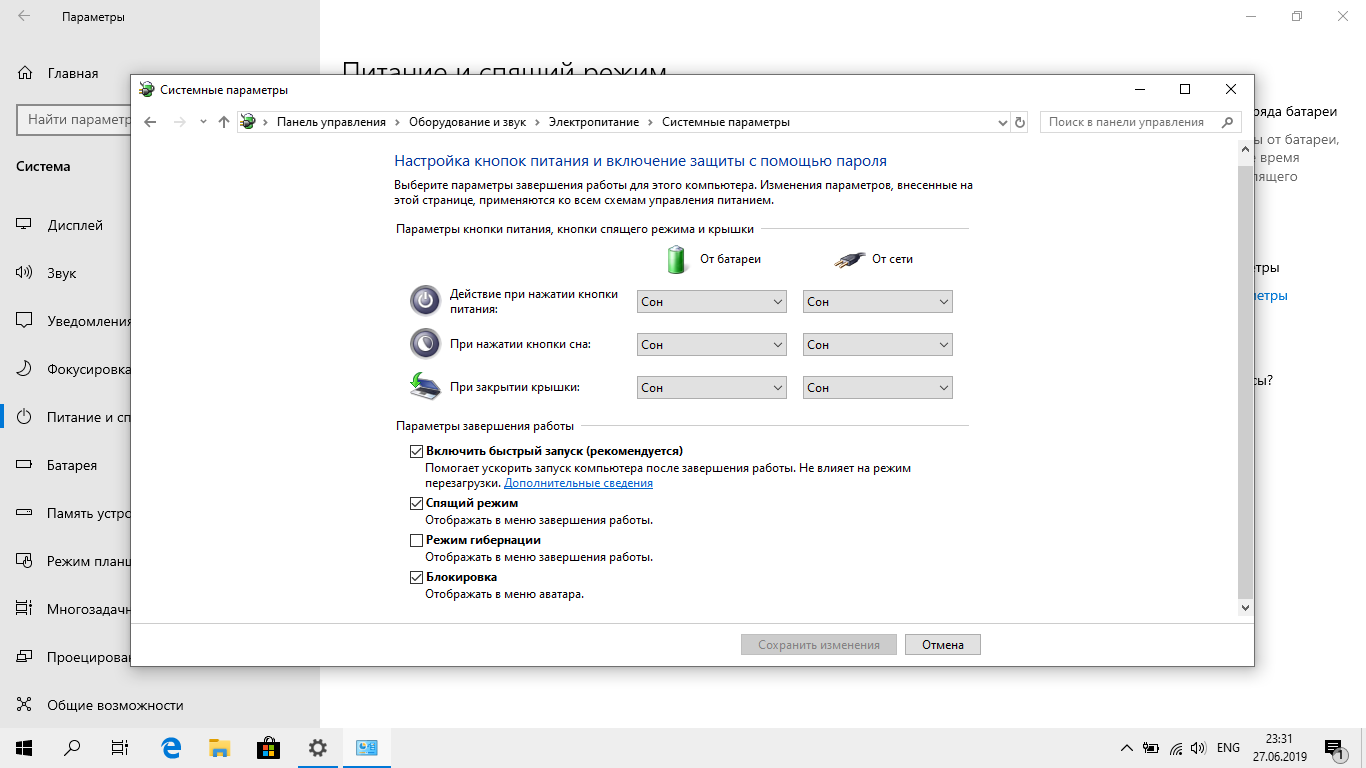
Task: Click the refresh icon next to address bar
Action: click(x=1020, y=122)
